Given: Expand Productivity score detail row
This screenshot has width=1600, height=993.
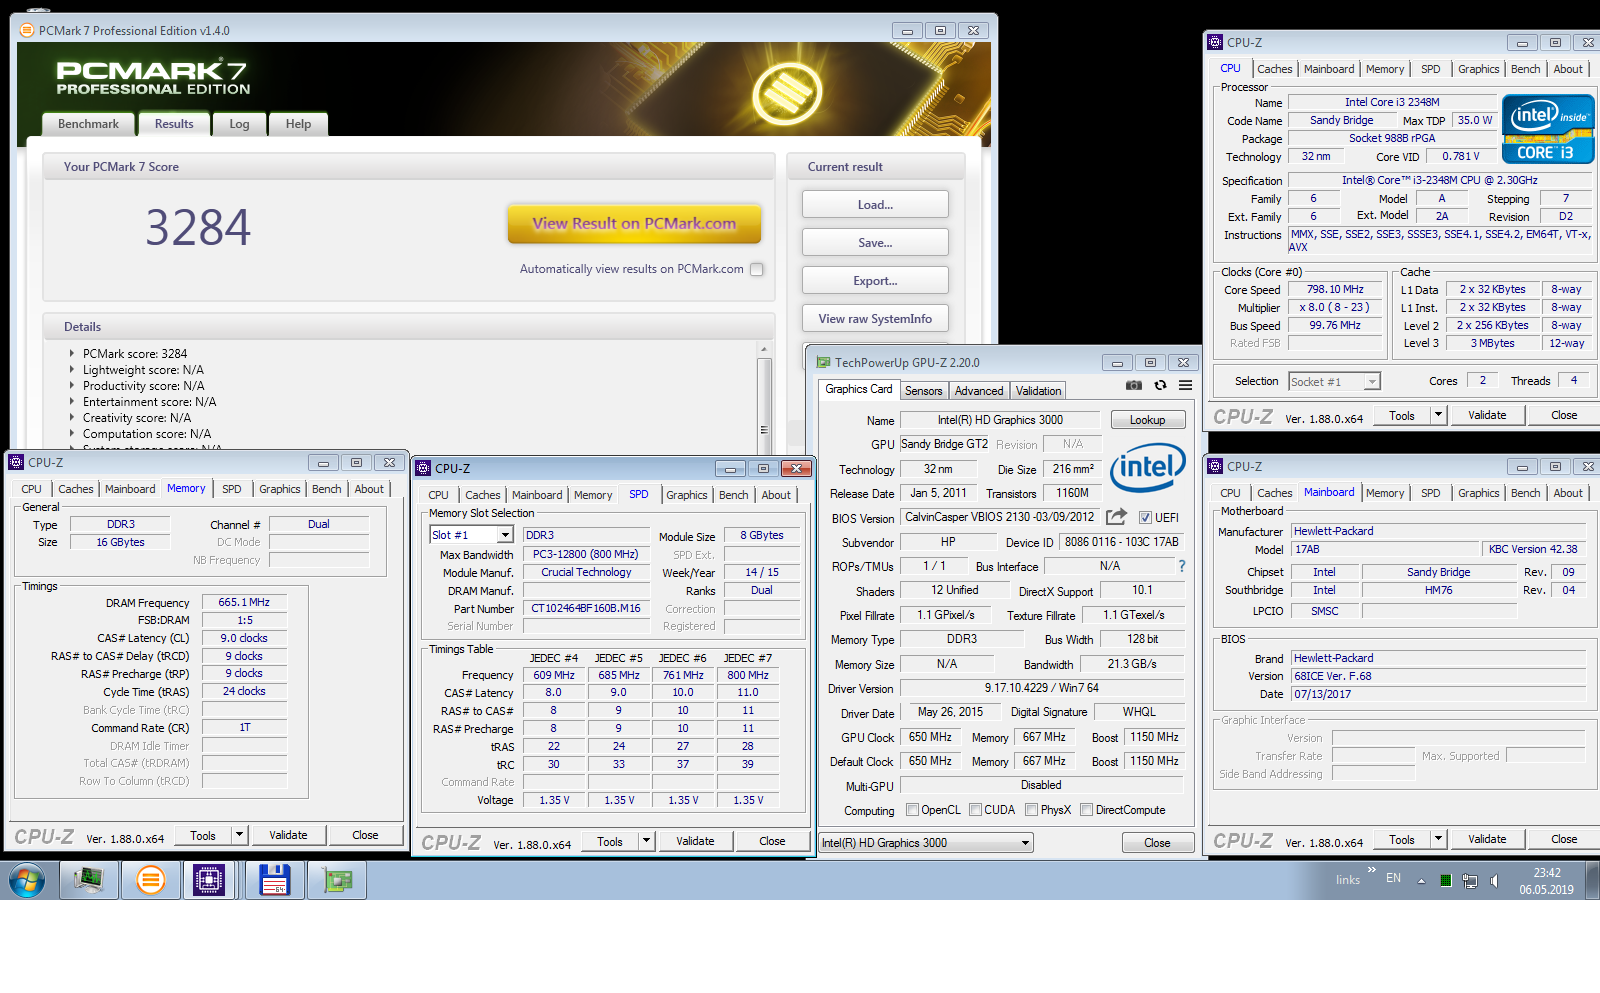Looking at the screenshot, I should point(72,385).
